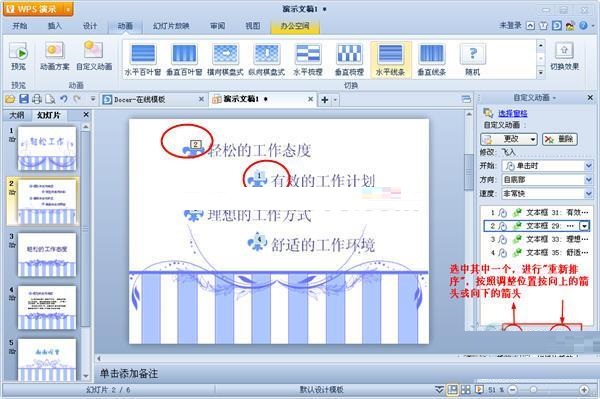Apply 水平梳理 transition effect
600x399 pixels.
(x=308, y=60)
